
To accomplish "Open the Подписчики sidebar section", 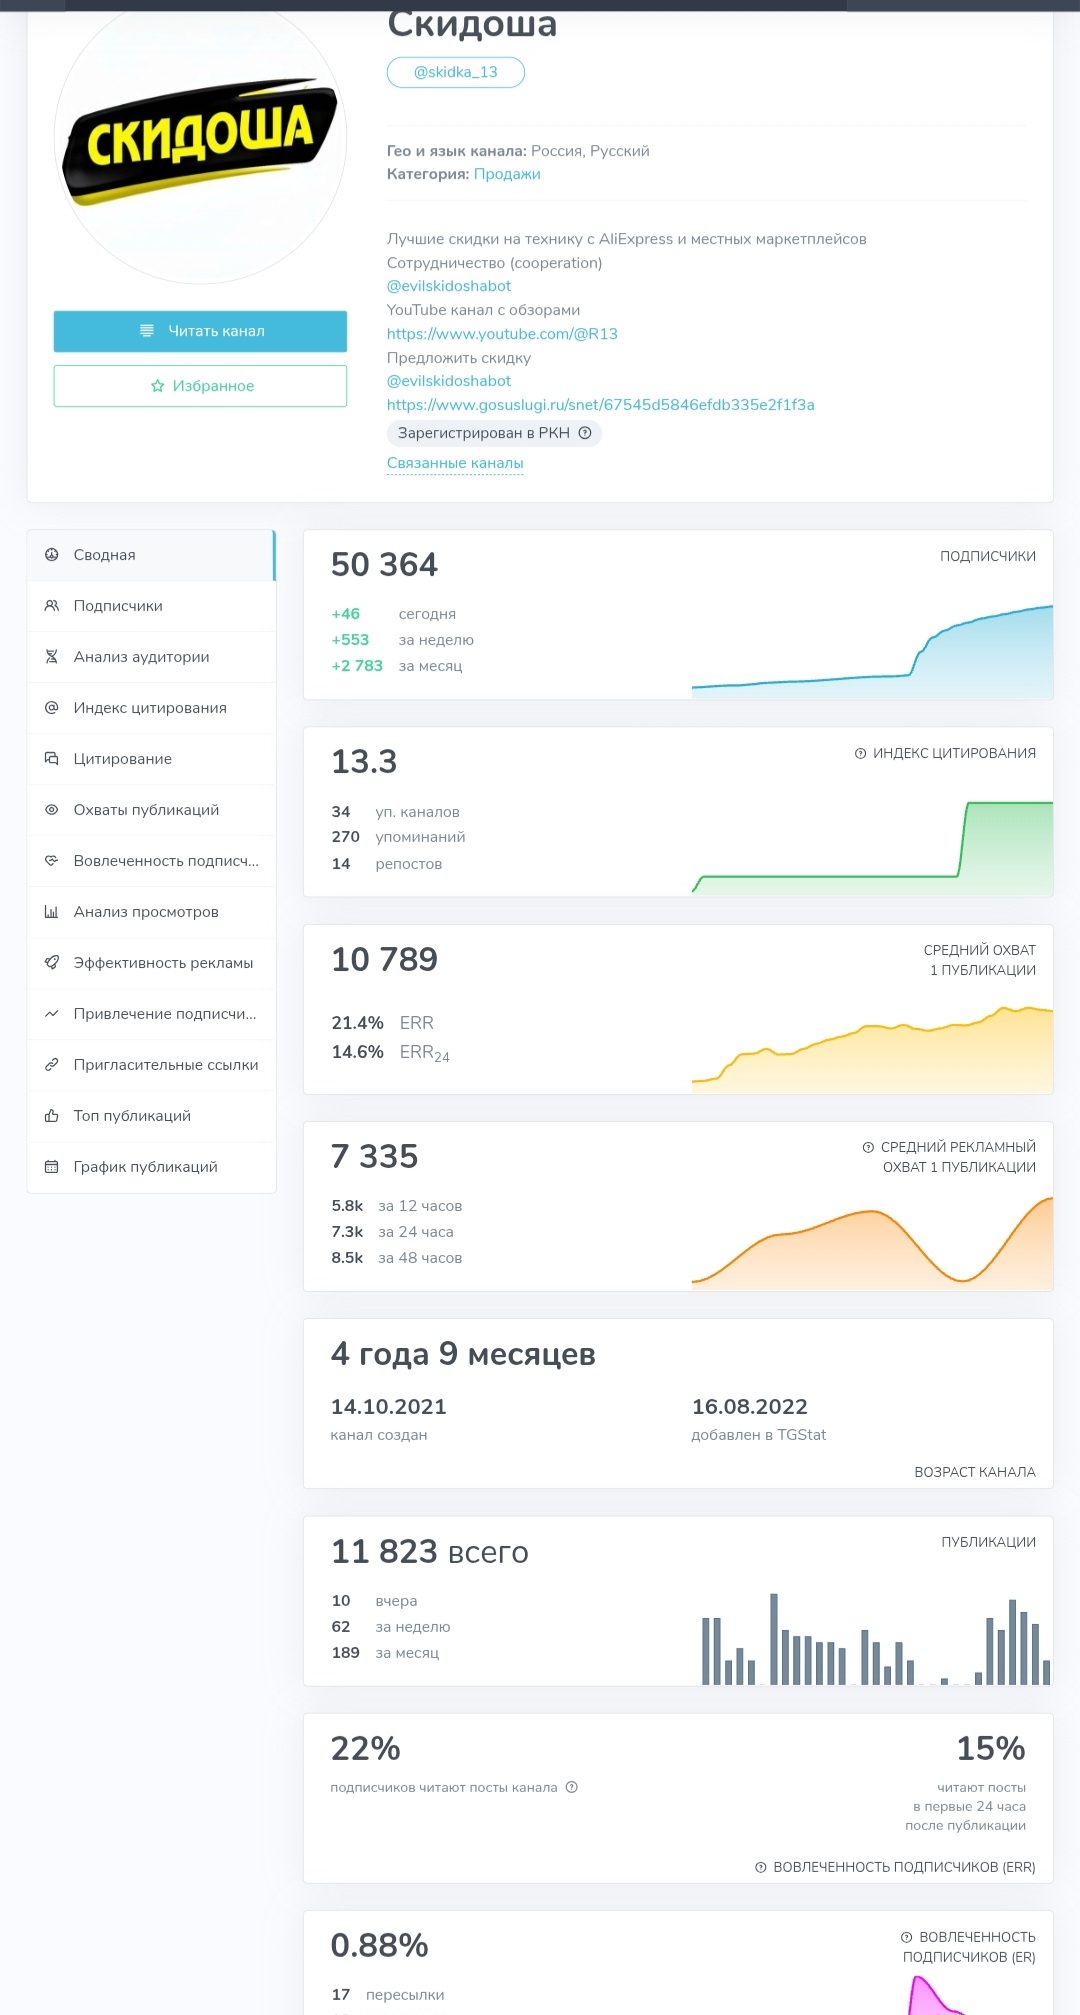I will coord(151,606).
